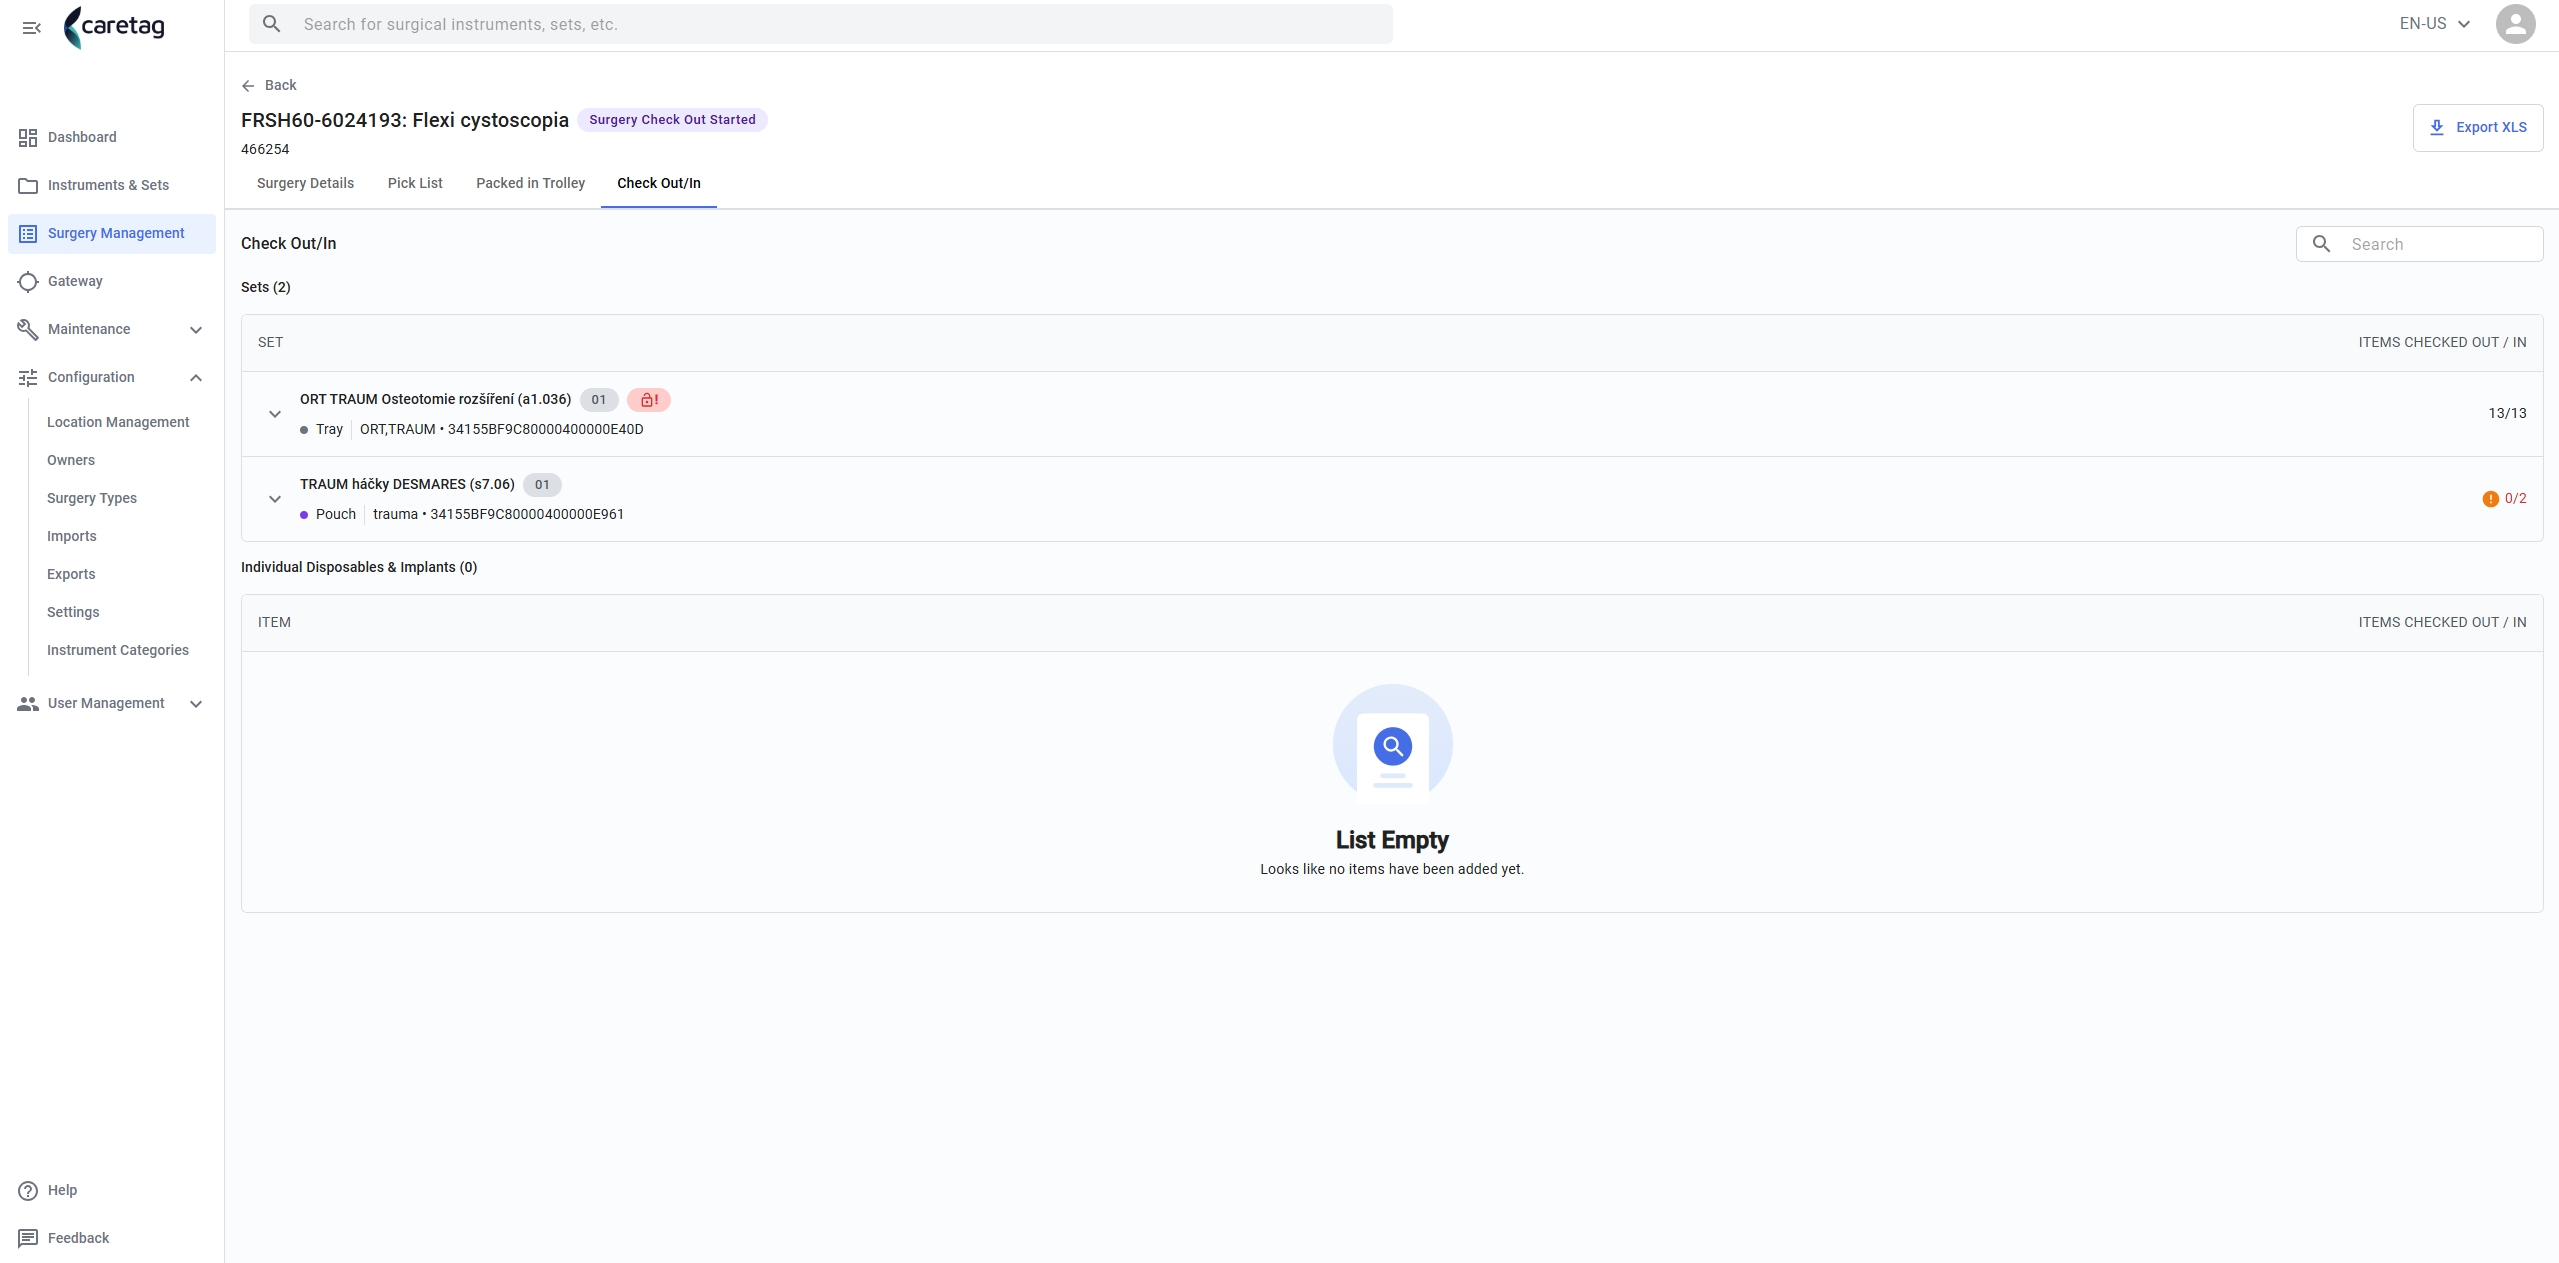
Task: Open Surgery Types configuration page
Action: (92, 499)
